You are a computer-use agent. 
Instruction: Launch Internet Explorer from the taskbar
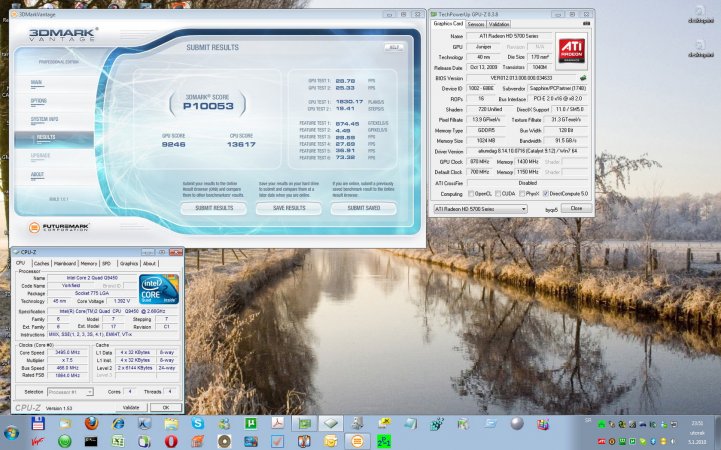pos(118,423)
